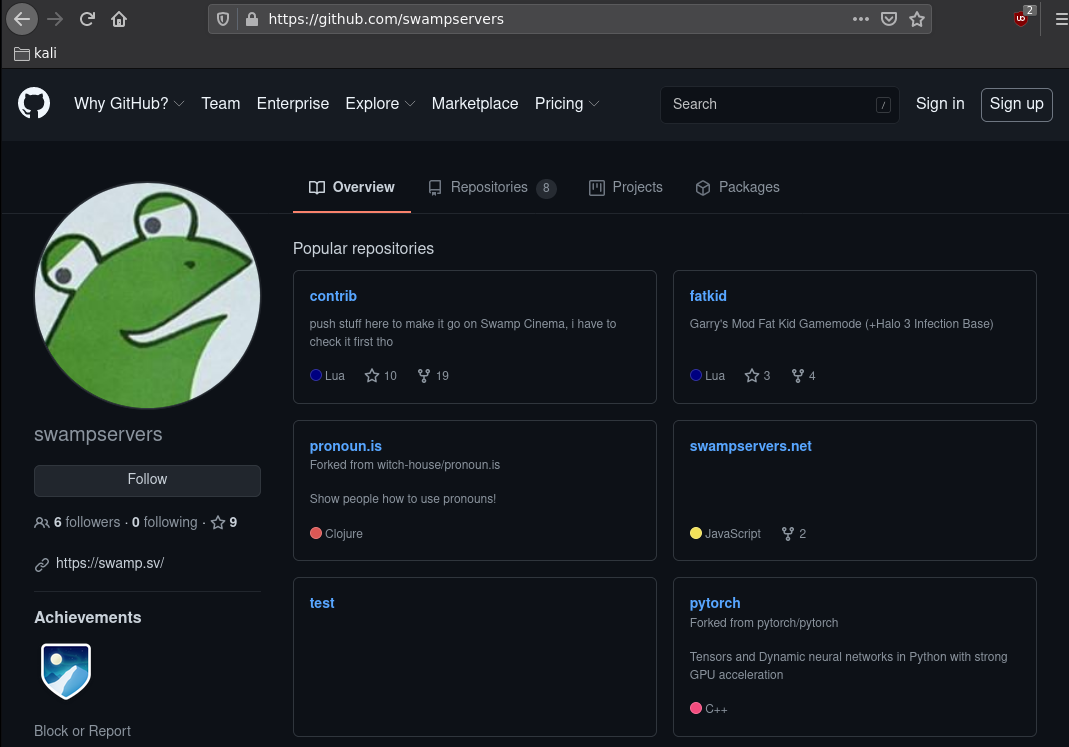Click the star icon on fatkid repo
The image size is (1069, 747).
click(752, 376)
